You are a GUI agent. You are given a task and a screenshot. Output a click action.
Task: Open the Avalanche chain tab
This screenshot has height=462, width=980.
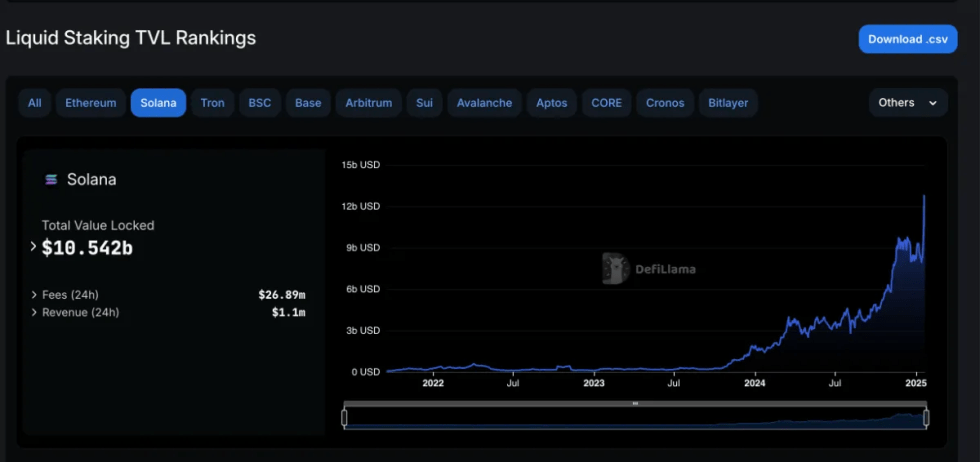484,103
